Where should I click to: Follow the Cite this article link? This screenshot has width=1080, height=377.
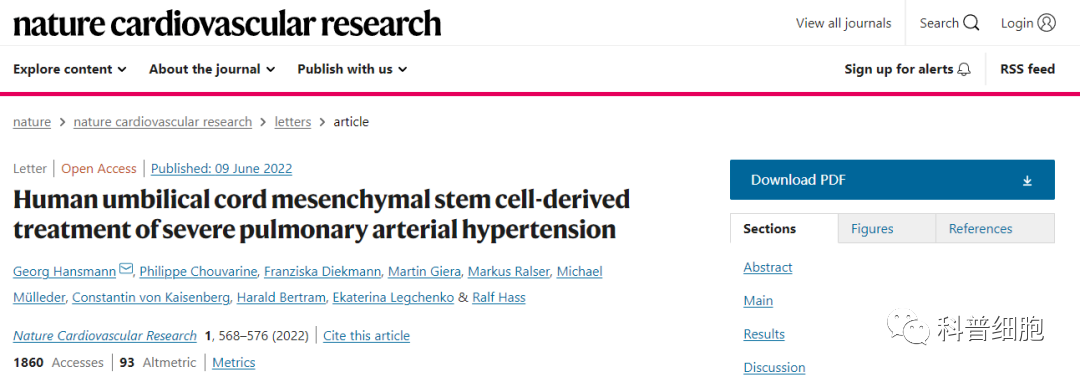366,336
